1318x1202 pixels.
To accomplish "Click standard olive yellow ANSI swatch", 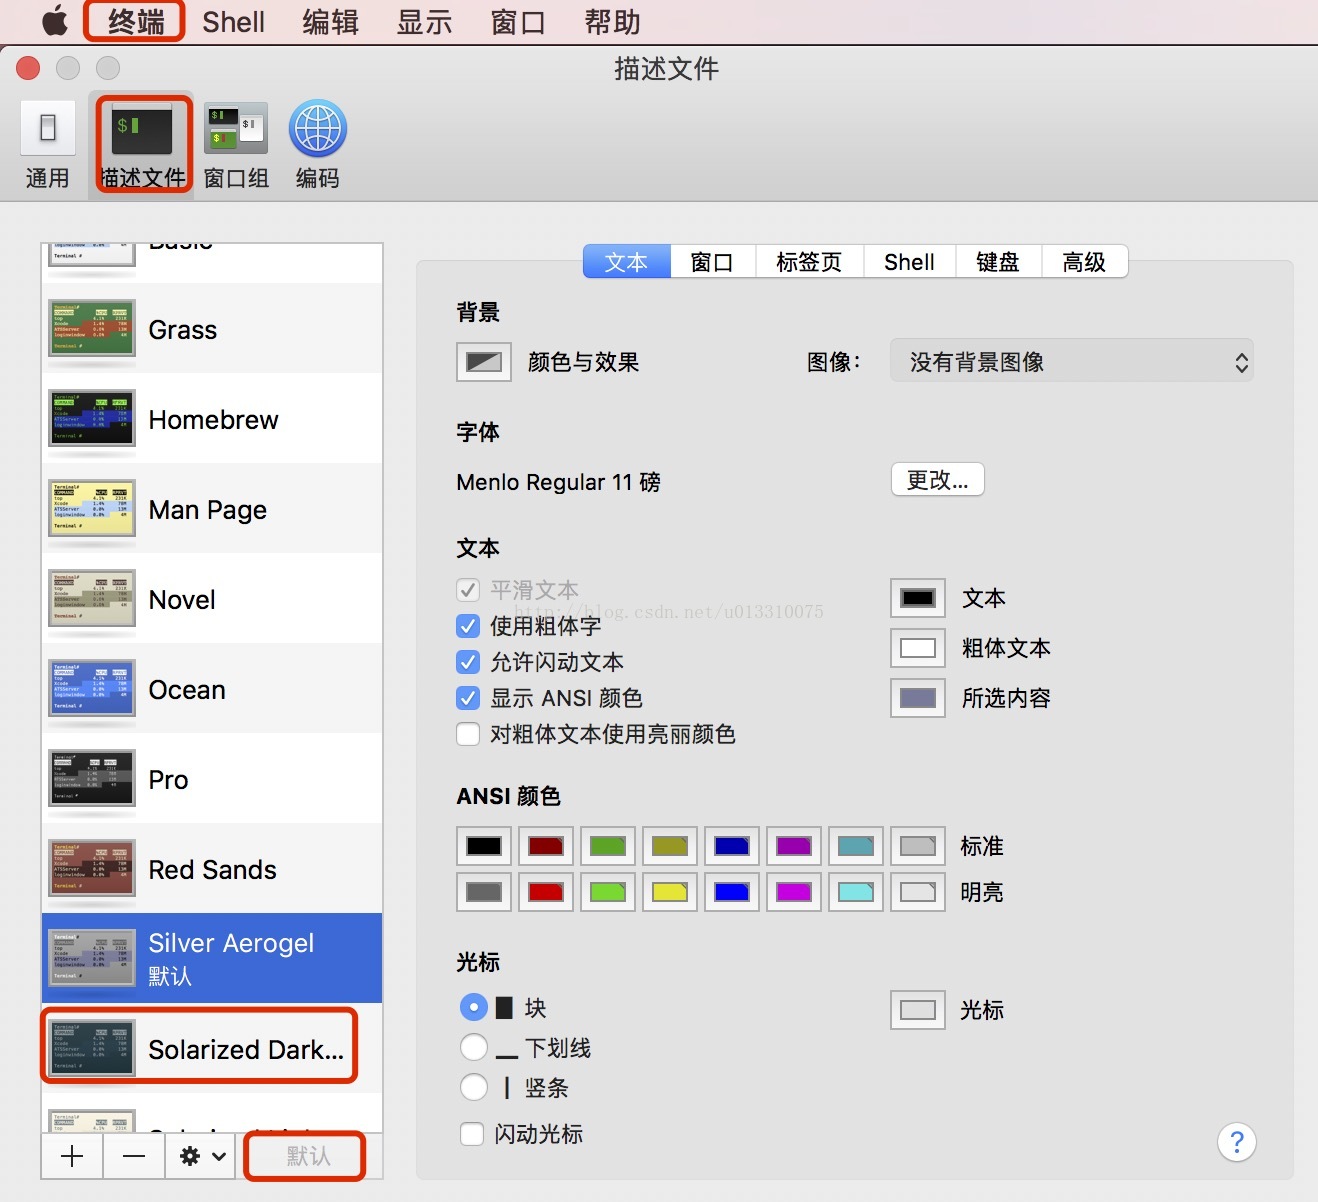I will click(670, 846).
